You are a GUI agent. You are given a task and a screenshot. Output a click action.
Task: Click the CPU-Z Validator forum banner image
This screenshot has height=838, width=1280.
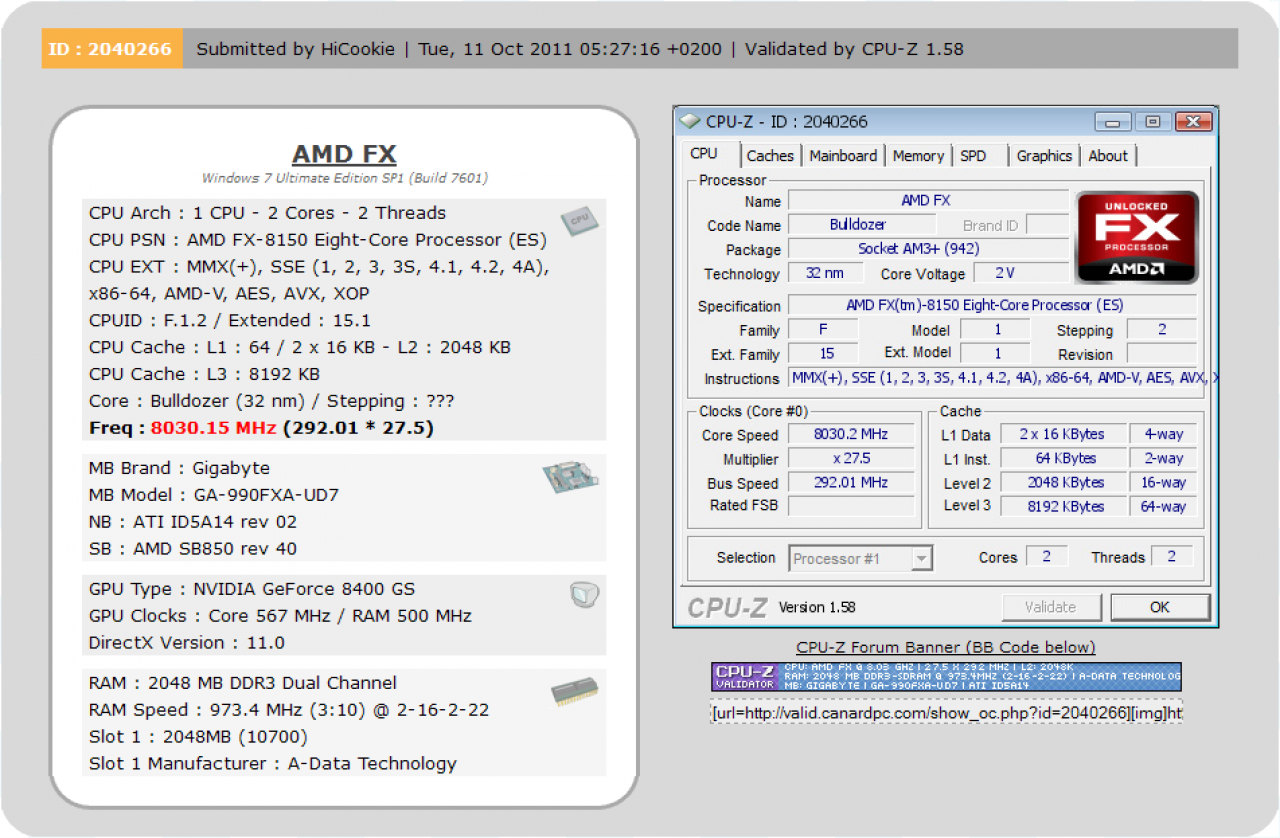(x=946, y=676)
